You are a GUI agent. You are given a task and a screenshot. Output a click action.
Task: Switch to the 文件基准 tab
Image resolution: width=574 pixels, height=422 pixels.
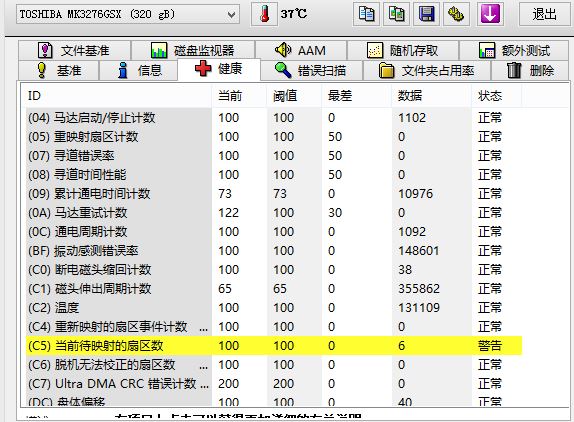pos(75,50)
